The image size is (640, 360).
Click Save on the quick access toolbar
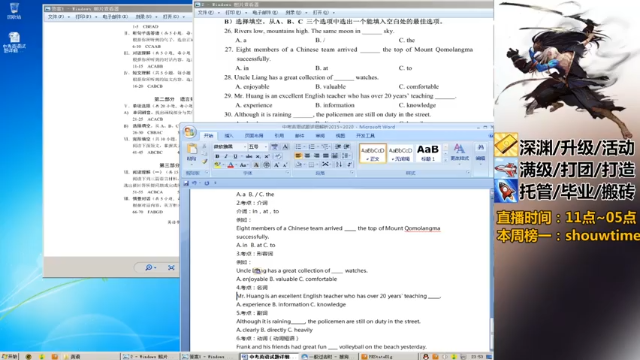pos(186,183)
